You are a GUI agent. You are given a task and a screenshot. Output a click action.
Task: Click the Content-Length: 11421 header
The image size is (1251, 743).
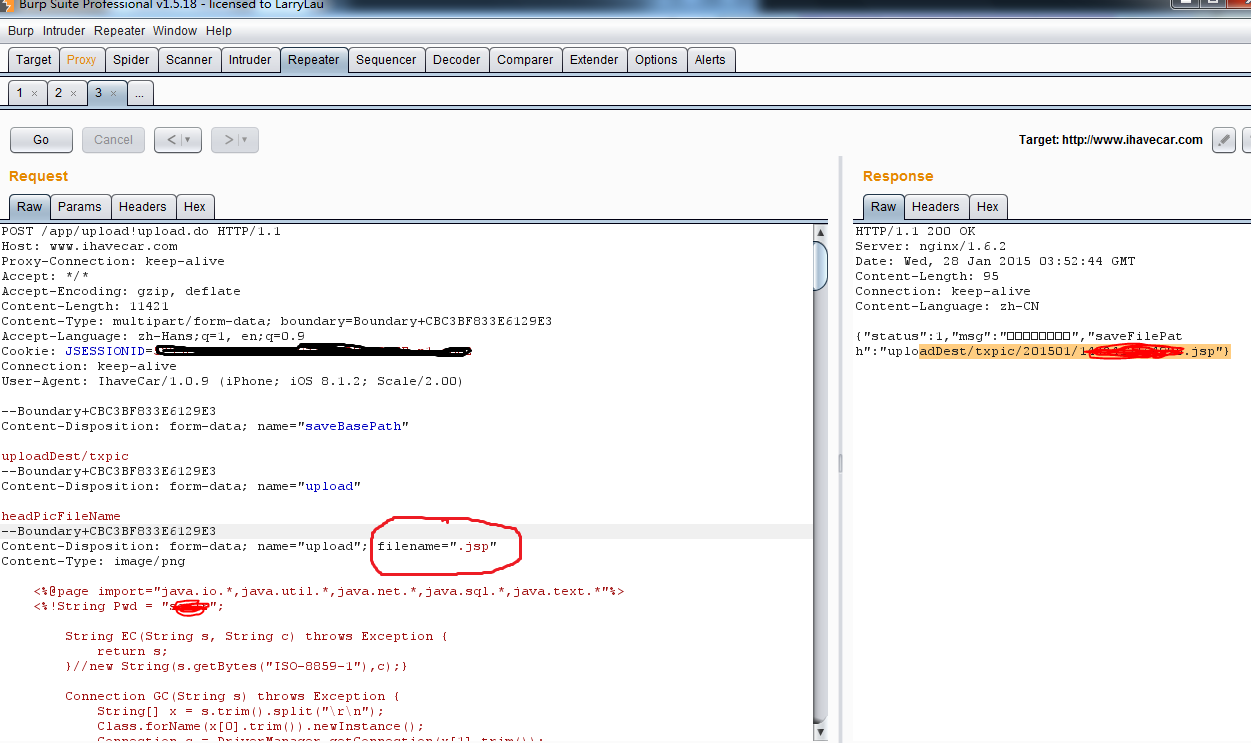85,306
